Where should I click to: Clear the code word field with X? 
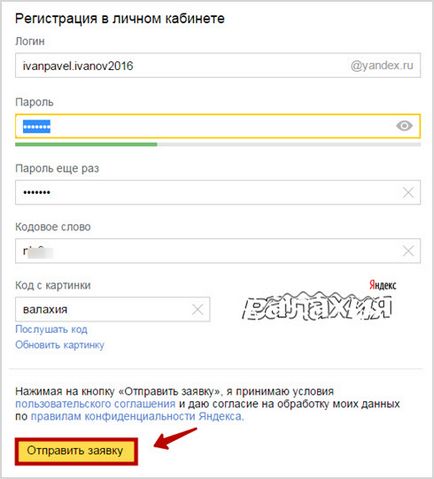408,251
